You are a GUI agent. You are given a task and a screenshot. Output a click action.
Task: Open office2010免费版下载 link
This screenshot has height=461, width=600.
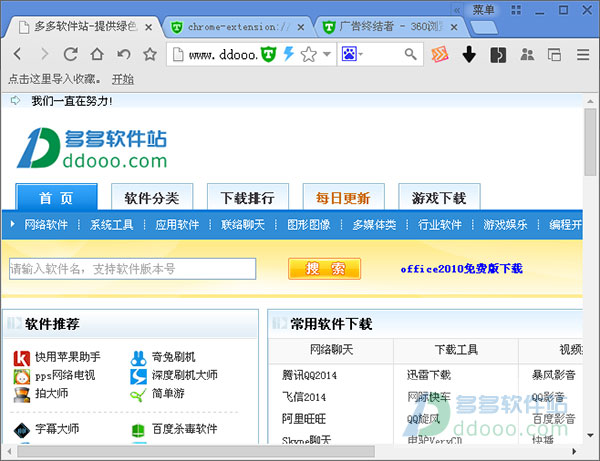pos(461,269)
